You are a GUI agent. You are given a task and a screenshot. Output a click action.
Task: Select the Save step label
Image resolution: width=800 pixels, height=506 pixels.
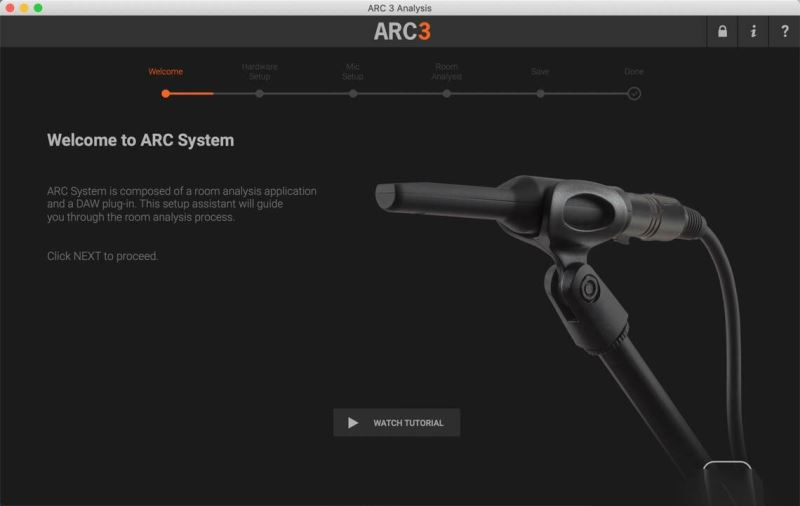(540, 71)
